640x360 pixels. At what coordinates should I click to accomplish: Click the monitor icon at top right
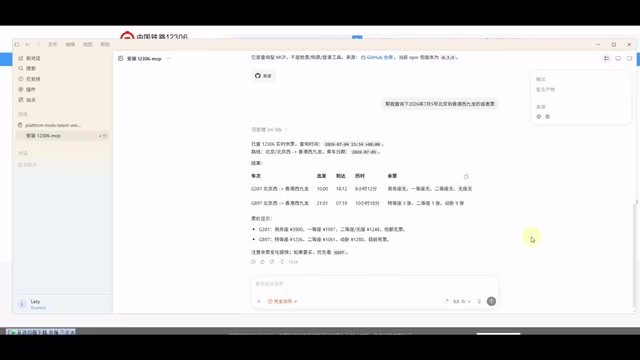pyautogui.click(x=618, y=59)
